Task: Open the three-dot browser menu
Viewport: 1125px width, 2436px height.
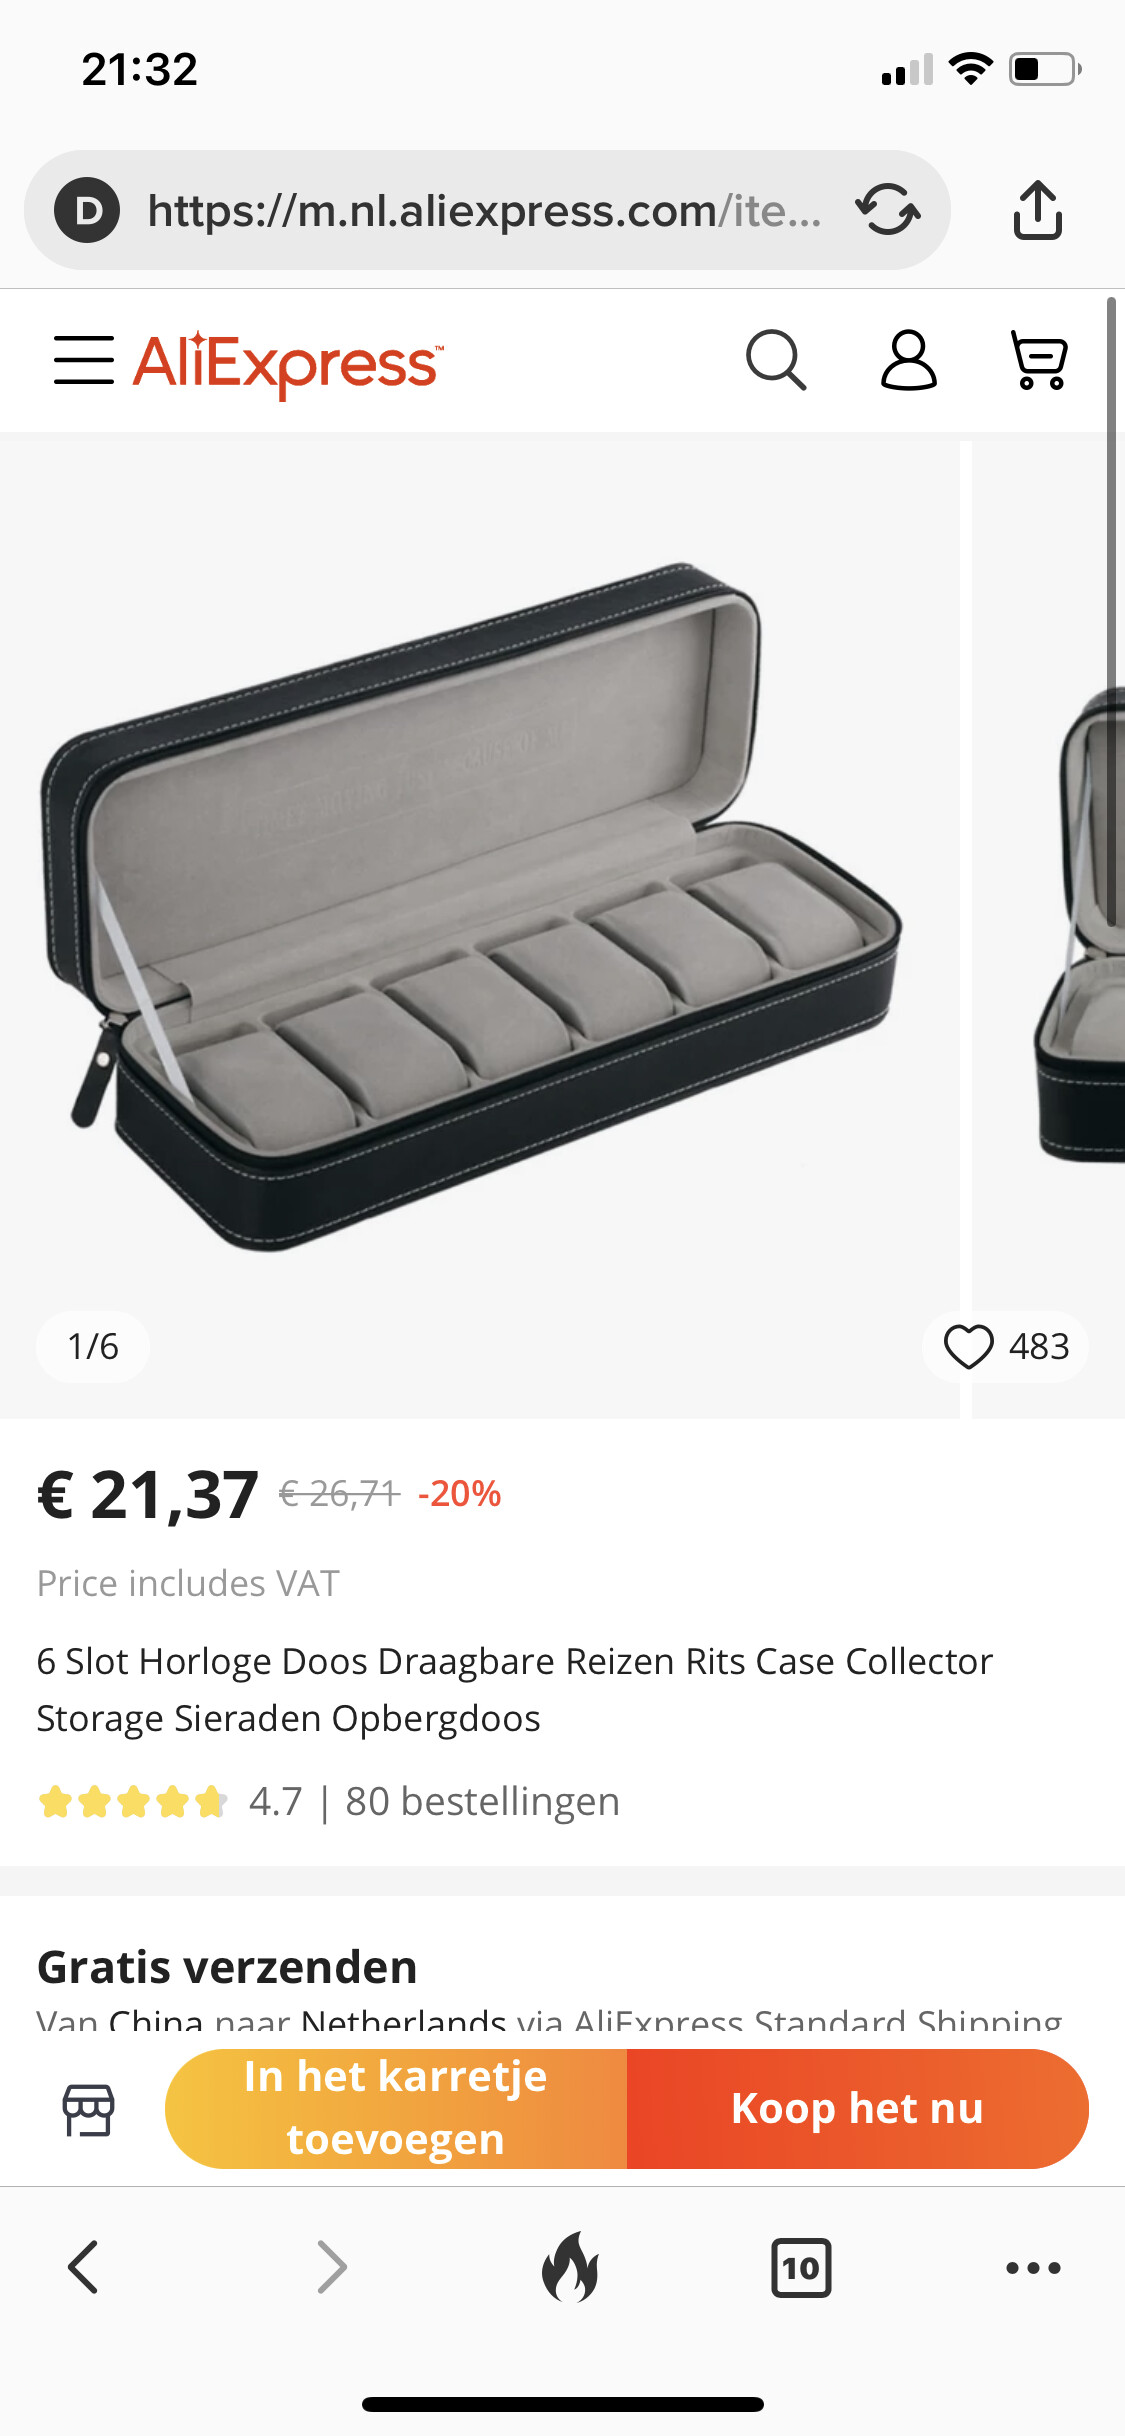Action: (x=1033, y=2267)
